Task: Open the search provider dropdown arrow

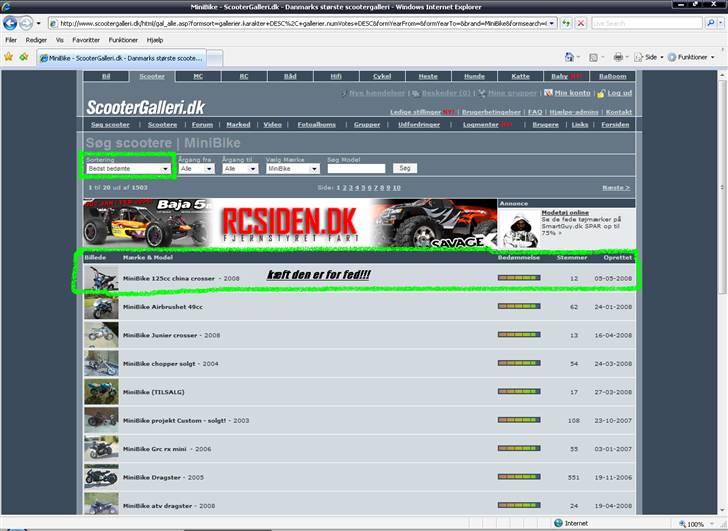Action: [721, 23]
